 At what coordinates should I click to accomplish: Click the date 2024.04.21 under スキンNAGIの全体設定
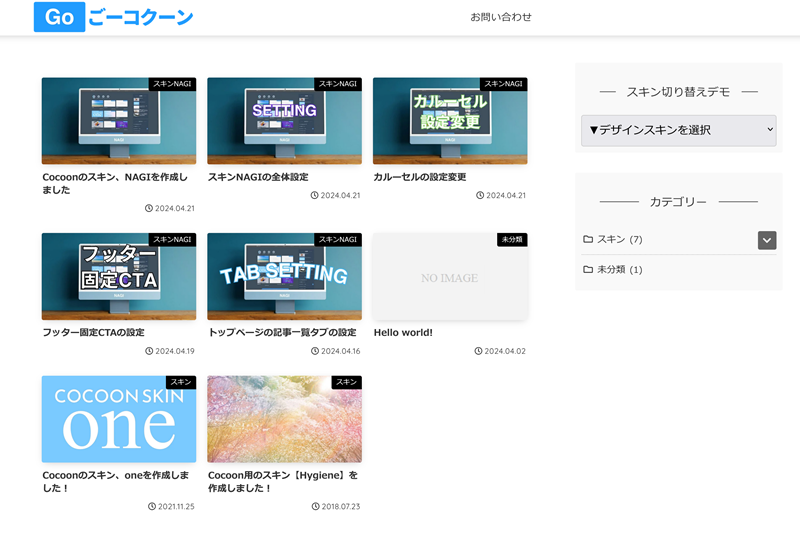pos(340,195)
